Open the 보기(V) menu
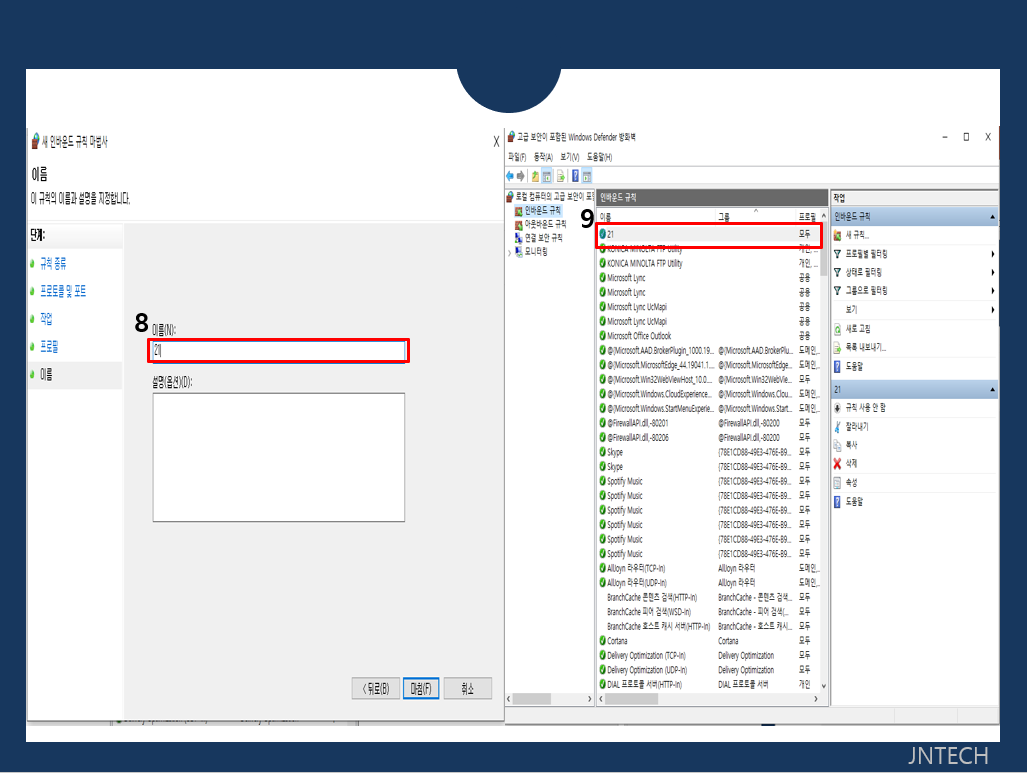Image resolution: width=1027 pixels, height=773 pixels. point(570,157)
